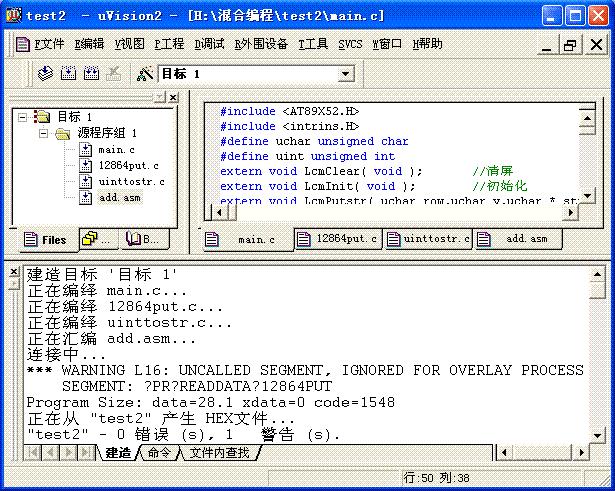Open the SVCS menu

(350, 44)
